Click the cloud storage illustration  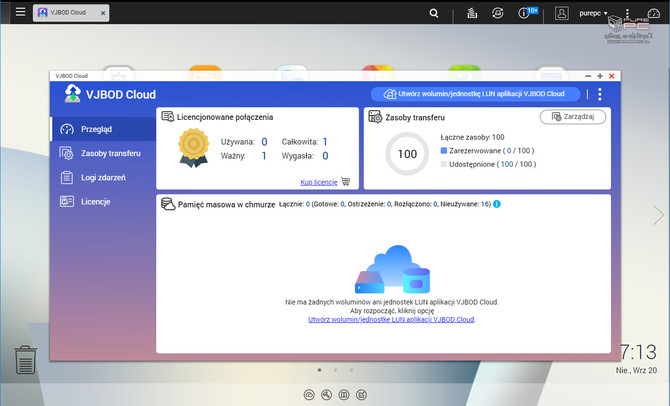point(392,269)
